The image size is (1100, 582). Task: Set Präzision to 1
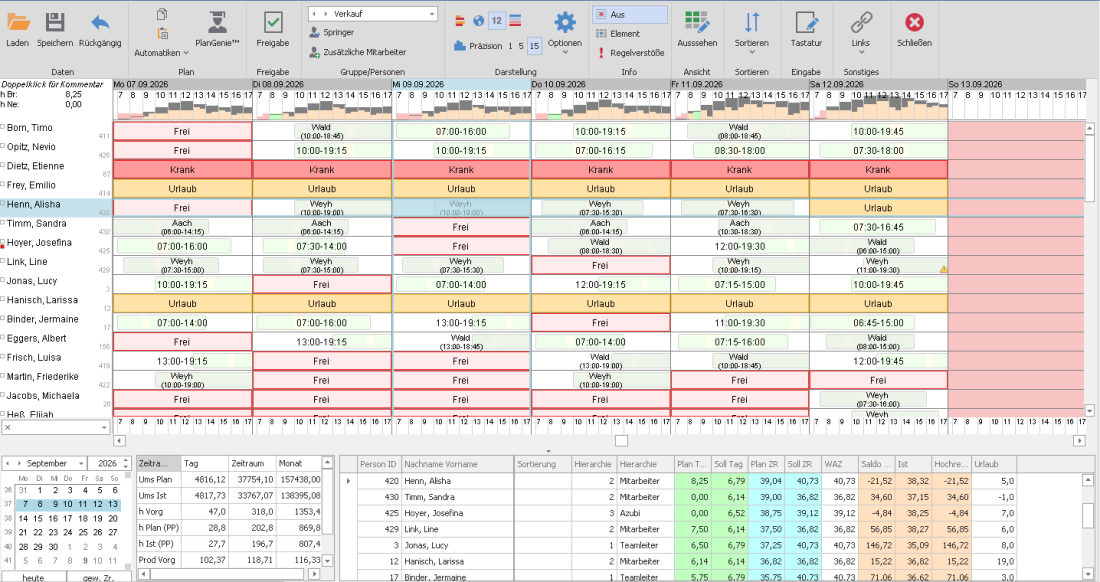509,46
